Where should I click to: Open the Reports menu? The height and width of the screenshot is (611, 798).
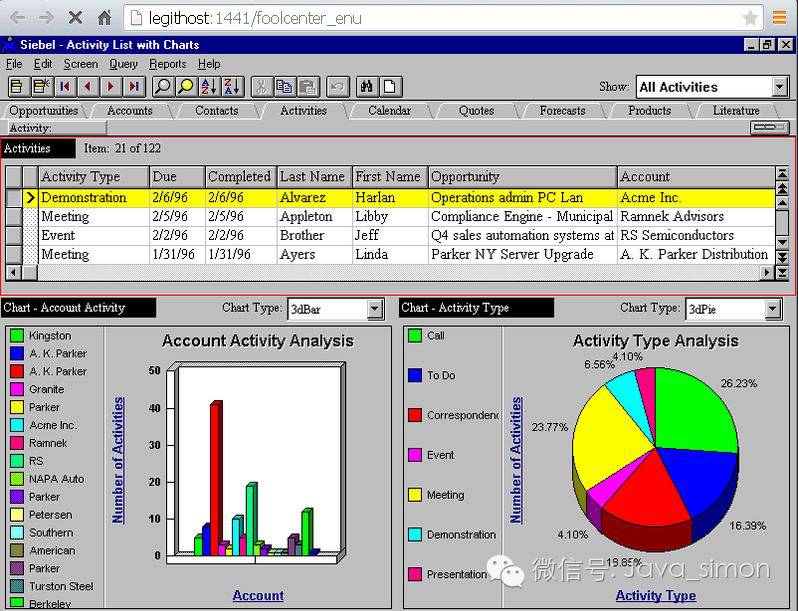[167, 64]
